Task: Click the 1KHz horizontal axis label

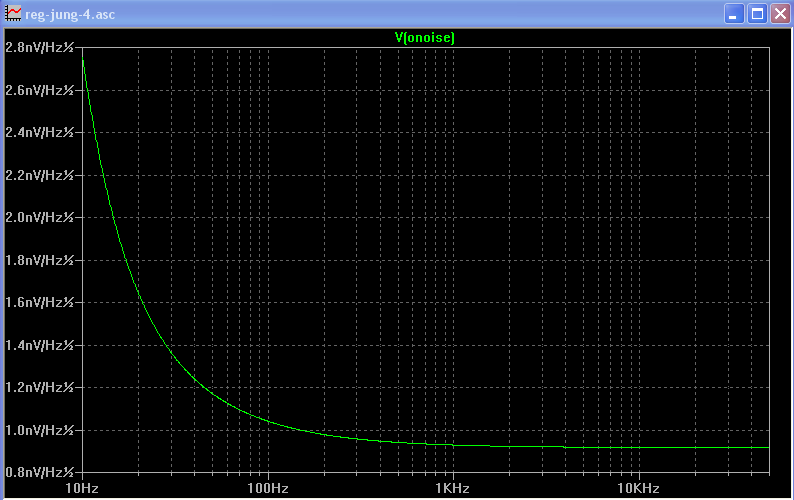Action: (x=453, y=488)
